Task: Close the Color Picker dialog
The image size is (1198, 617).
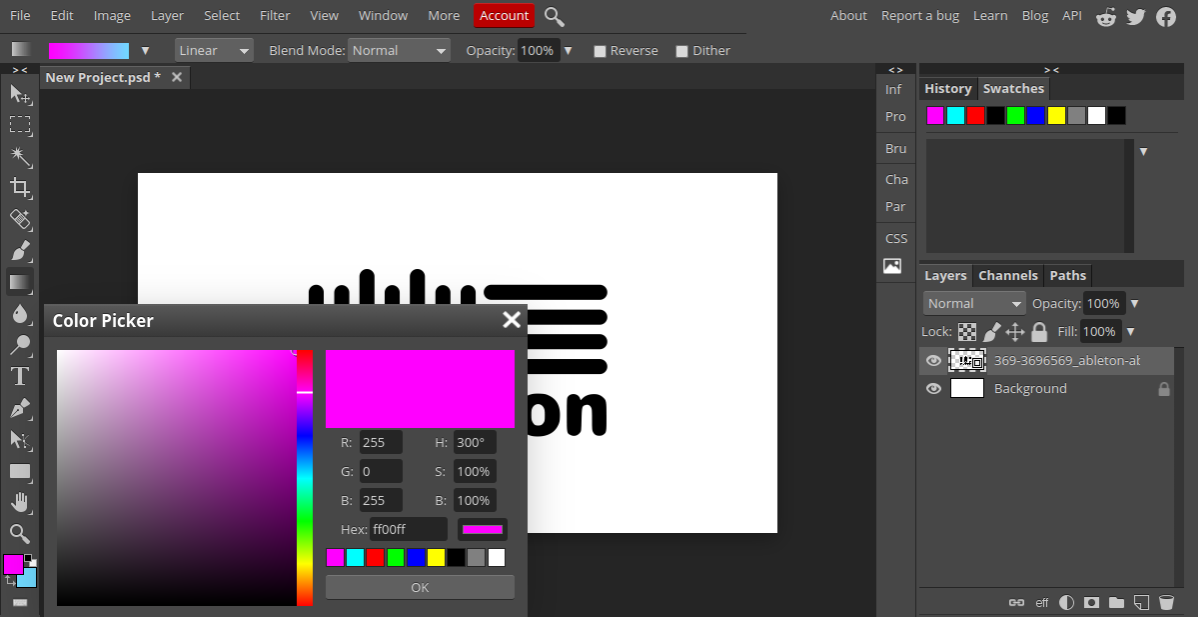Action: pyautogui.click(x=511, y=320)
